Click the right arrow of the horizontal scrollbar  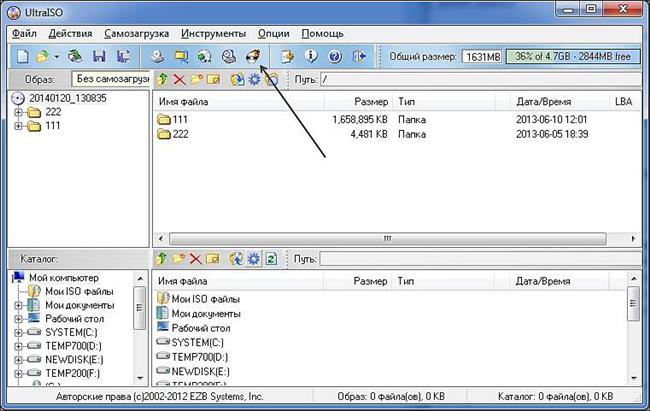pos(633,239)
